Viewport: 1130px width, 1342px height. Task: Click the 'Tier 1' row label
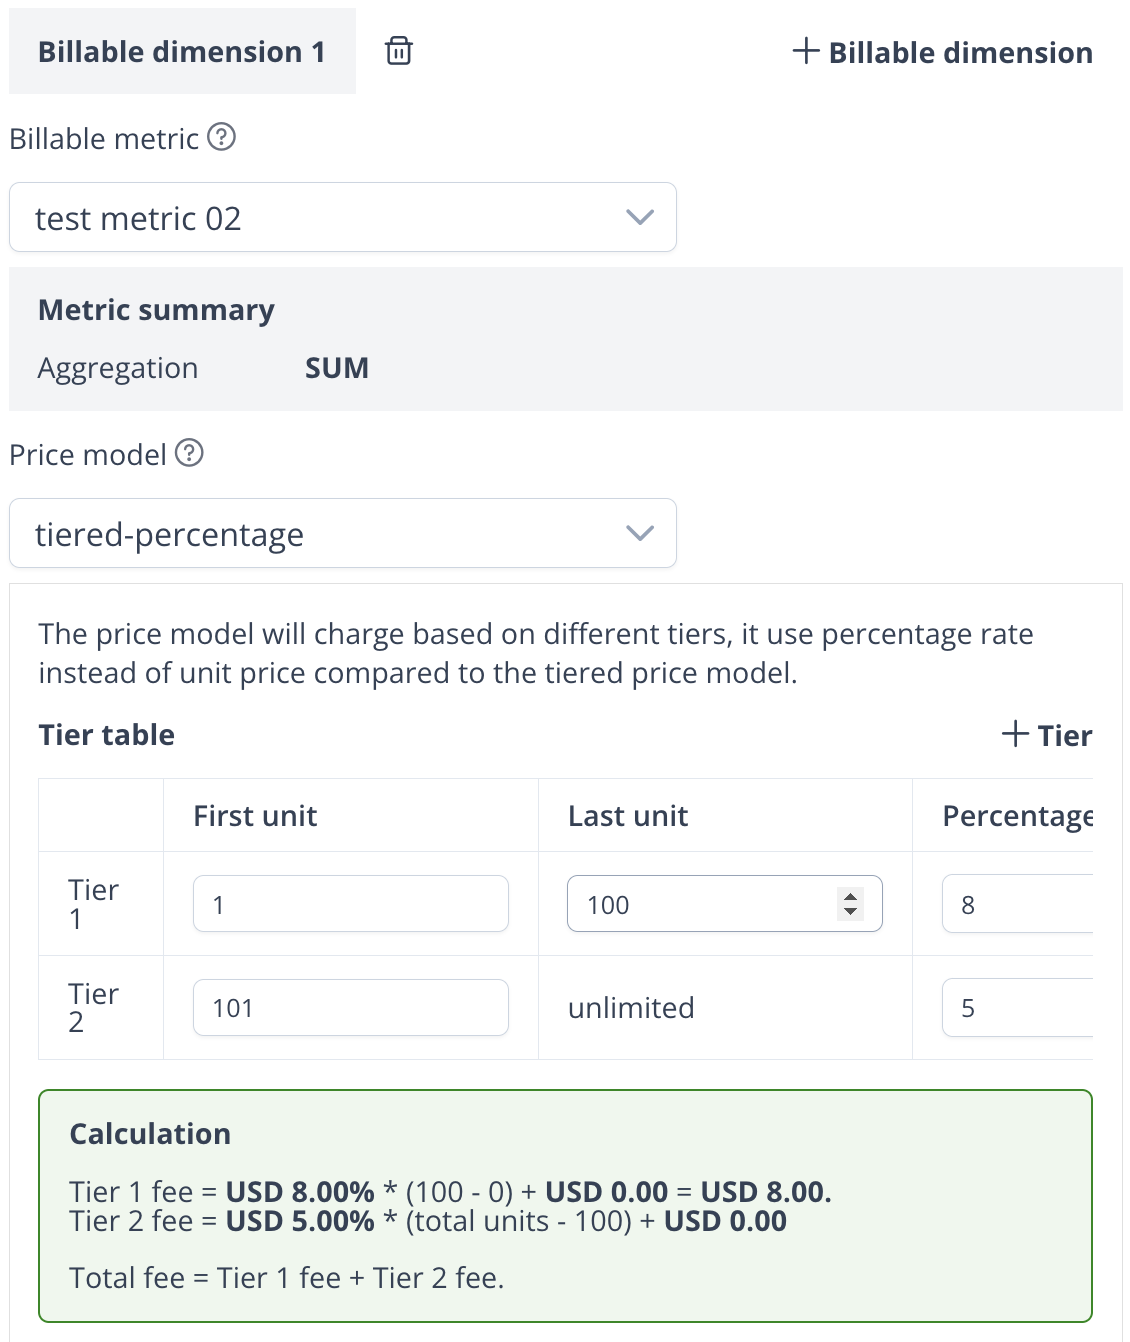pyautogui.click(x=93, y=904)
